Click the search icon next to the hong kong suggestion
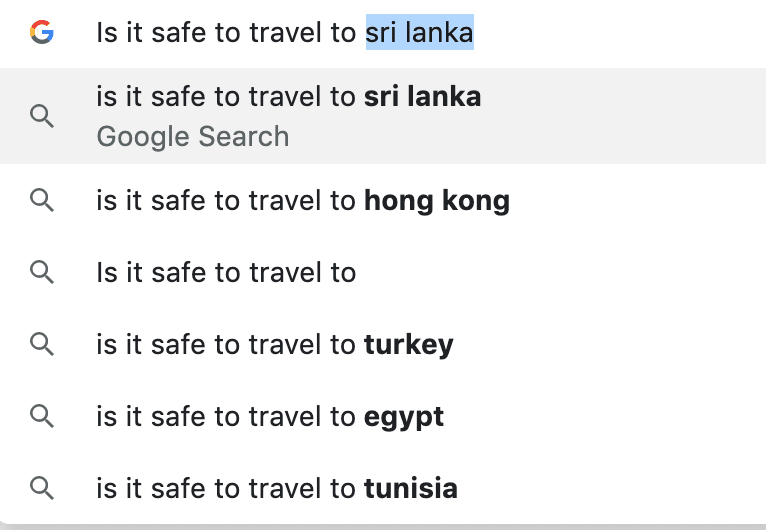Screen dimensions: 766x530 coord(42,201)
